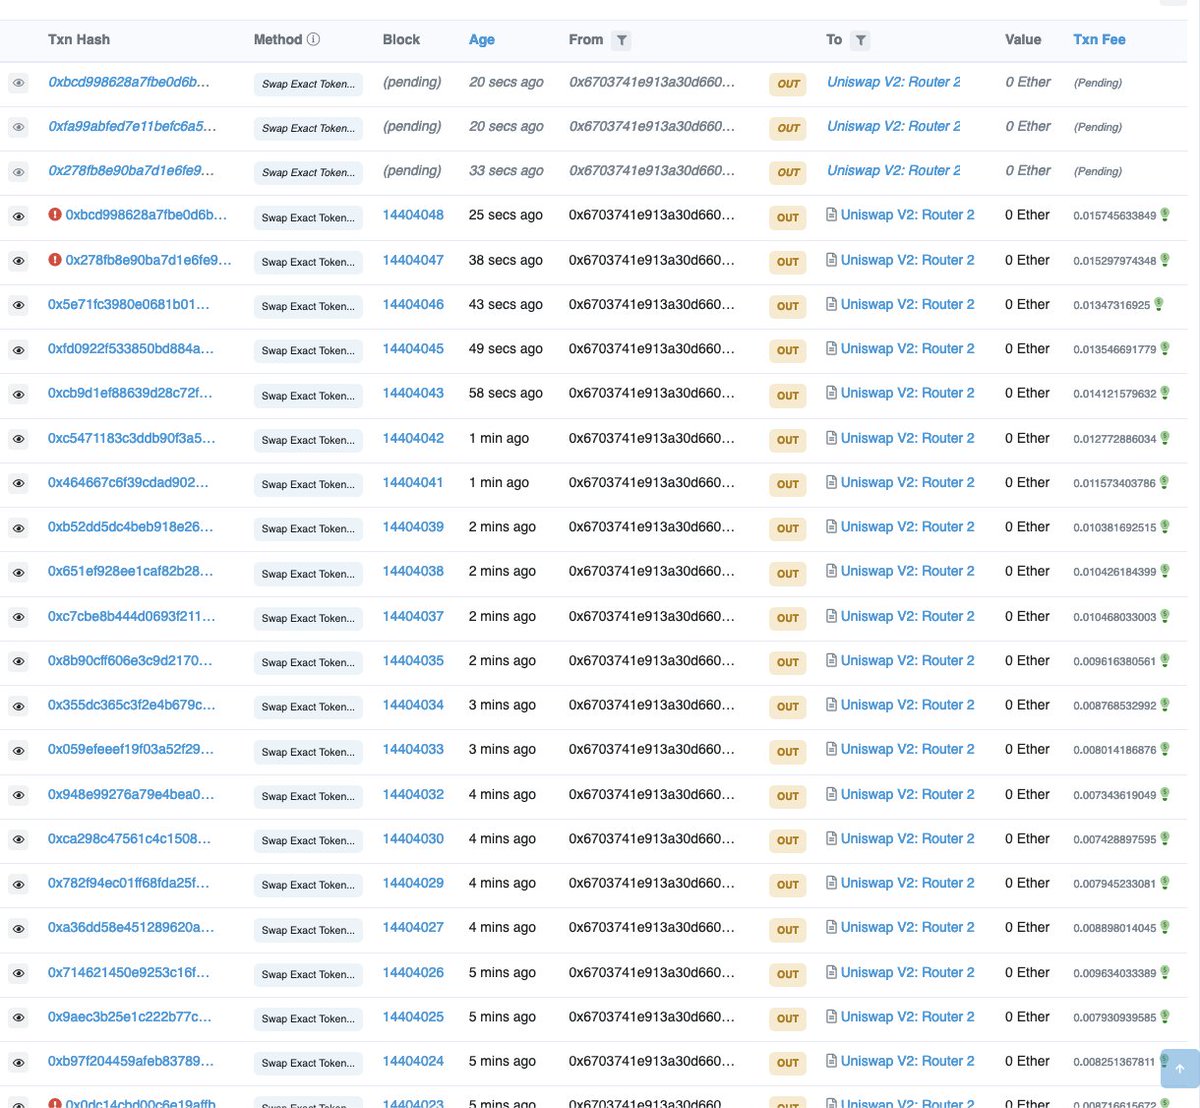The width and height of the screenshot is (1200, 1108).
Task: Click the scroll-to-top arrow button
Action: 1180,1068
